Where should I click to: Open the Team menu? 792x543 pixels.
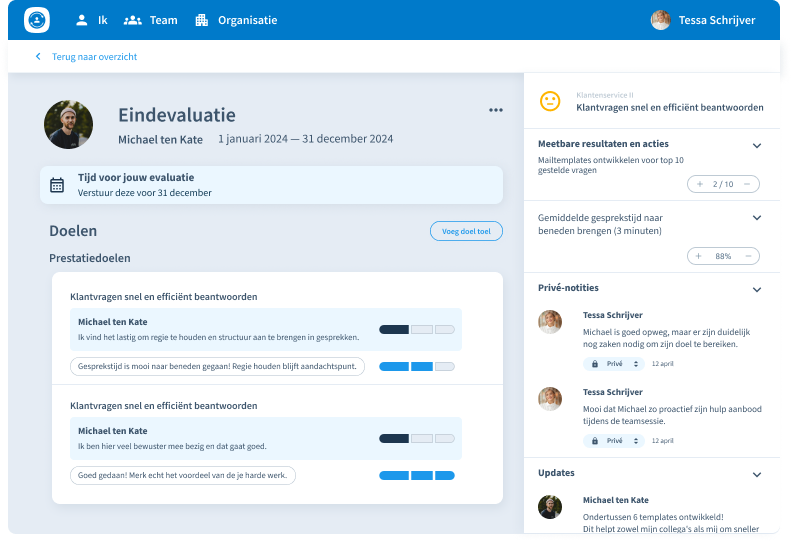point(151,20)
